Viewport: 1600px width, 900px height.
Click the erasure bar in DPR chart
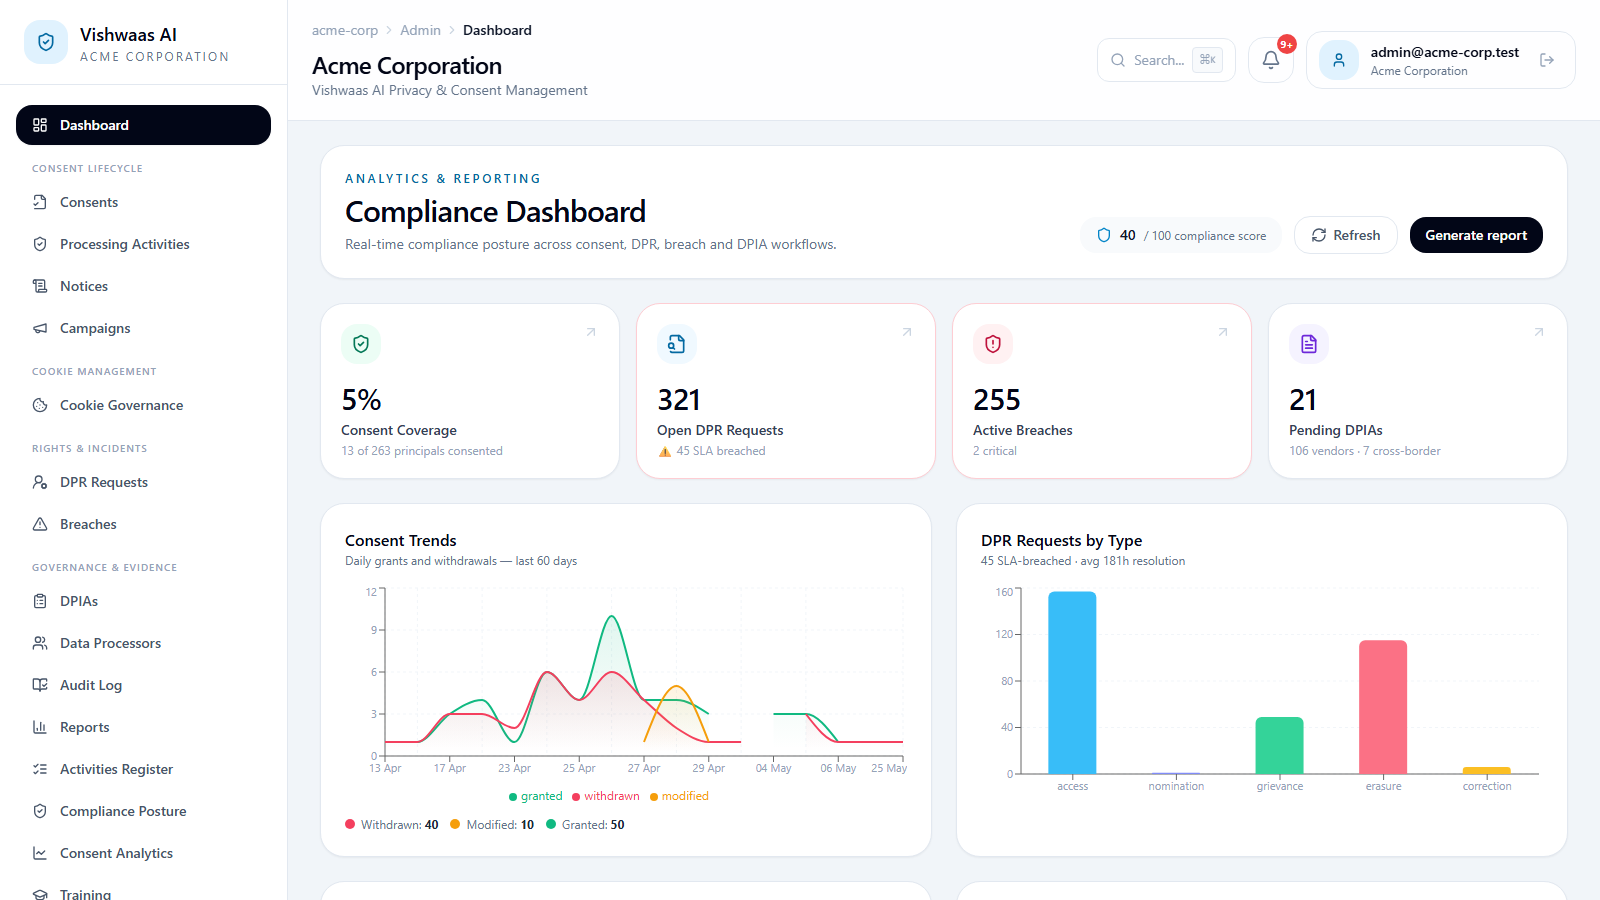click(x=1383, y=707)
